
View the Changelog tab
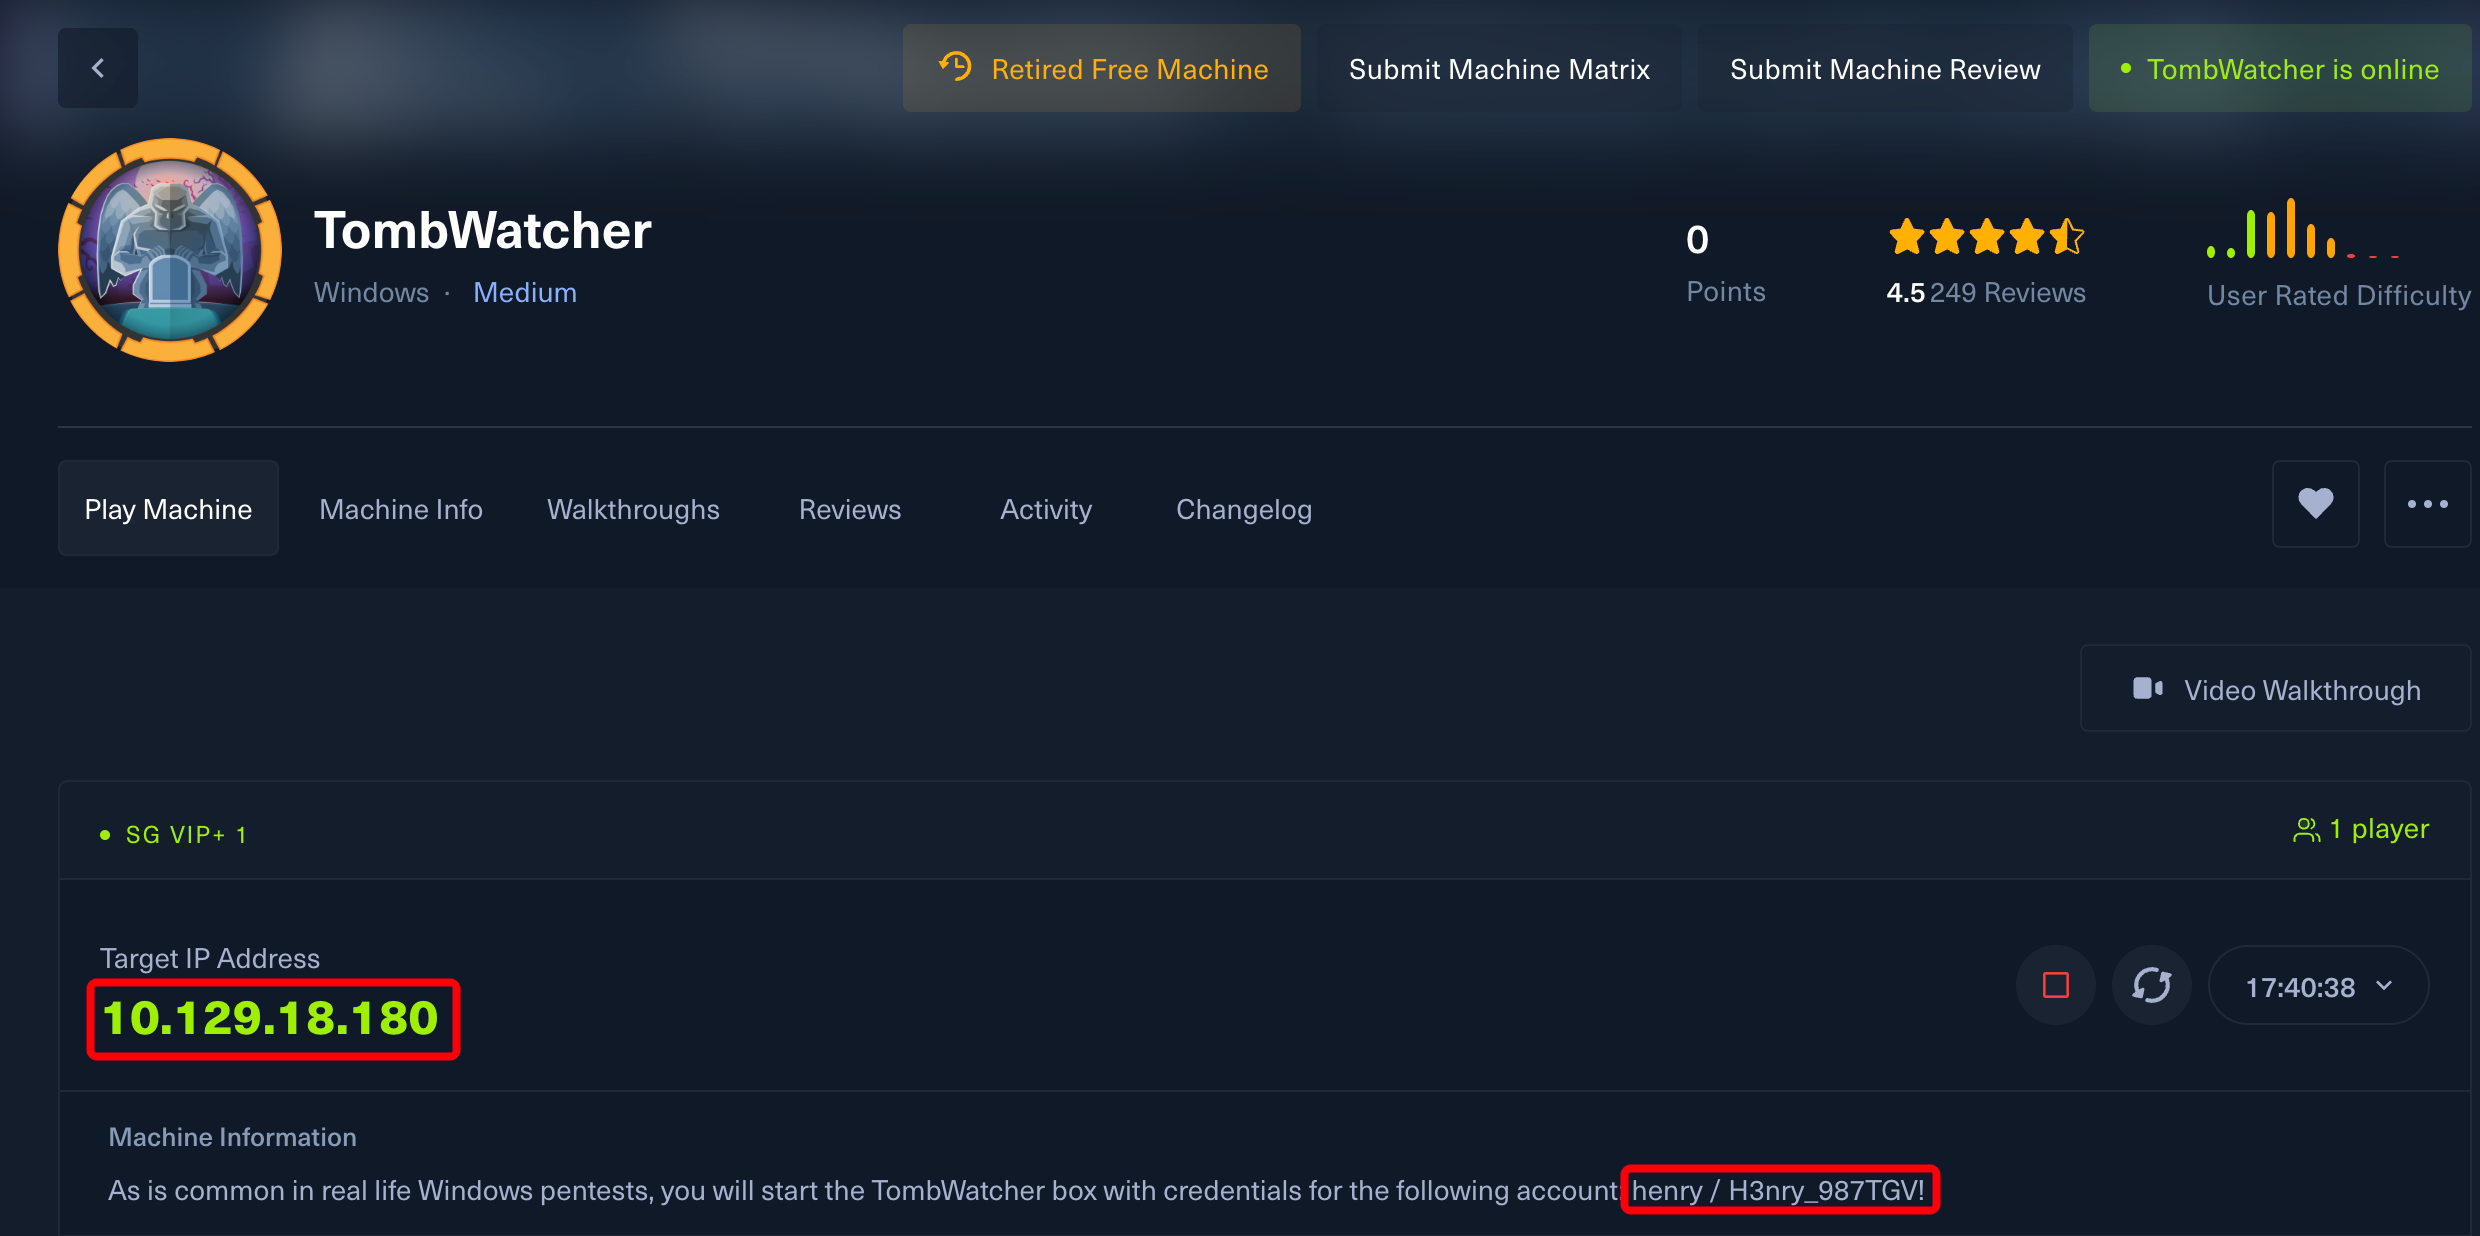(x=1243, y=509)
